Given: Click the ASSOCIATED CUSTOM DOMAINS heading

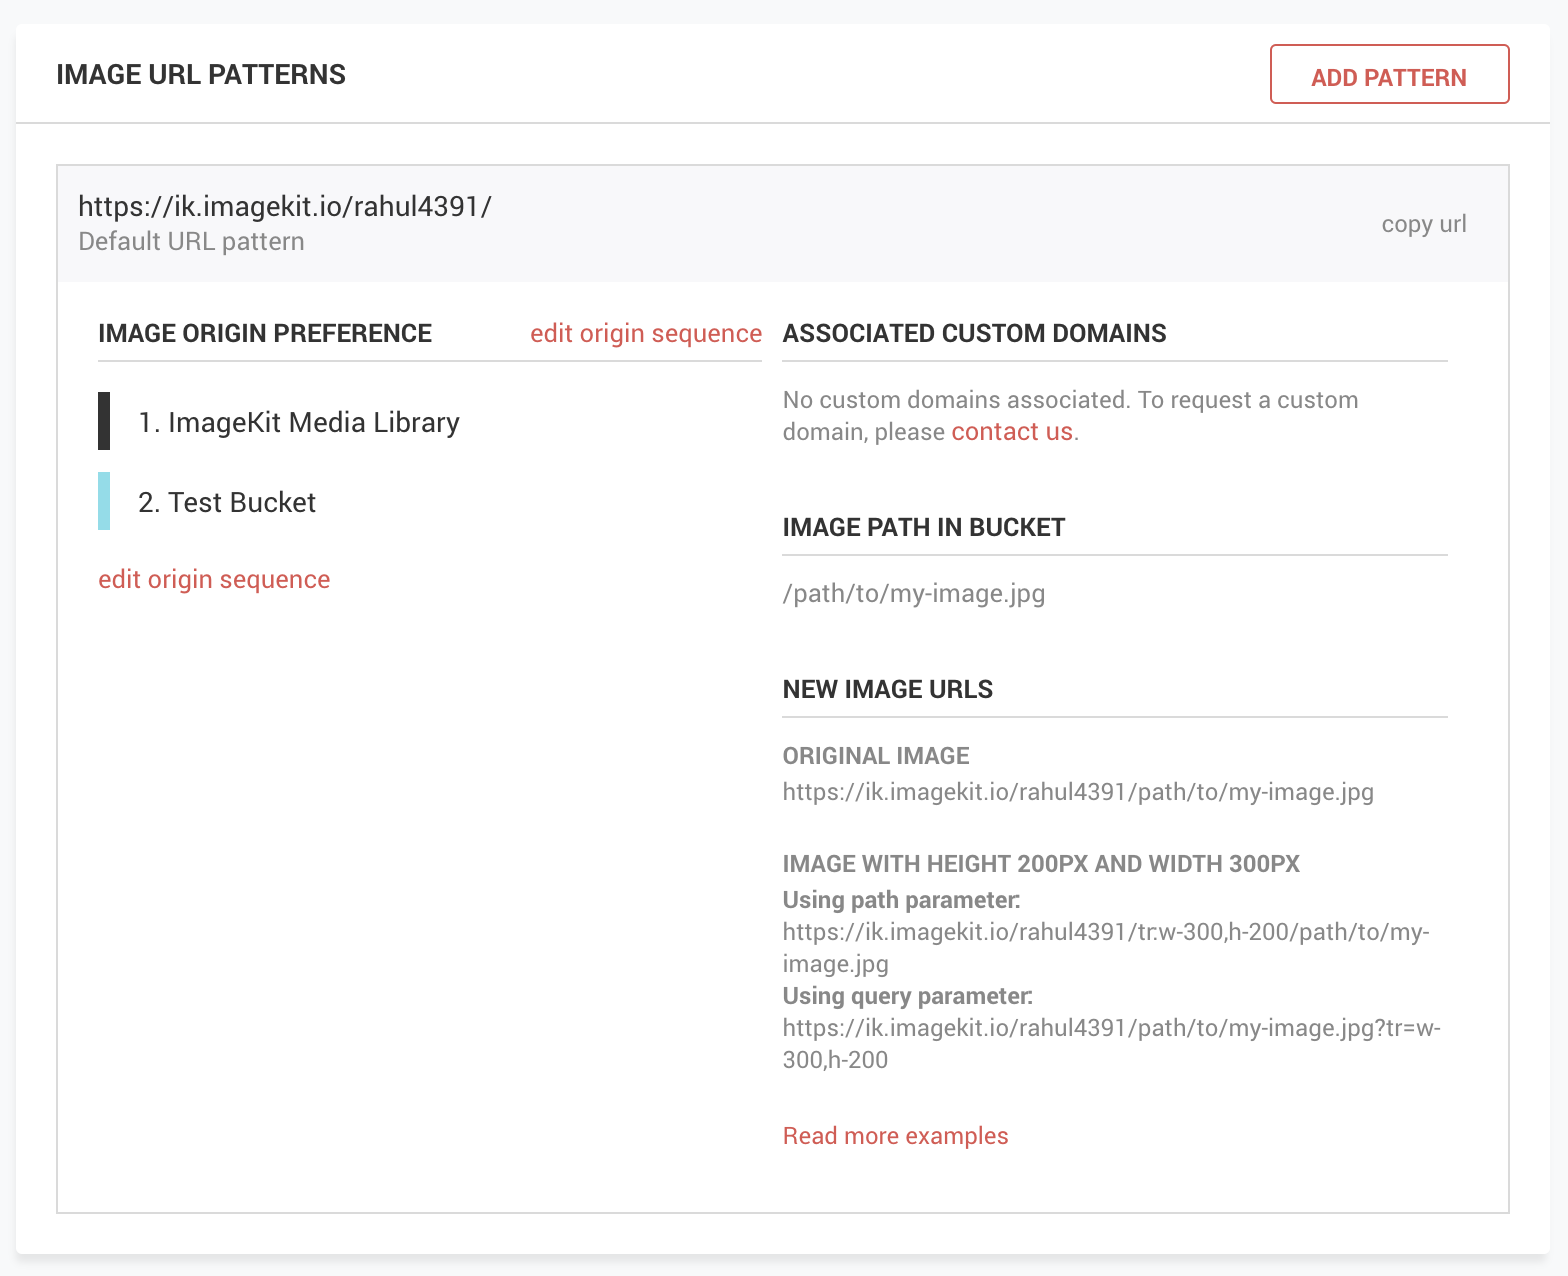Looking at the screenshot, I should 975,333.
